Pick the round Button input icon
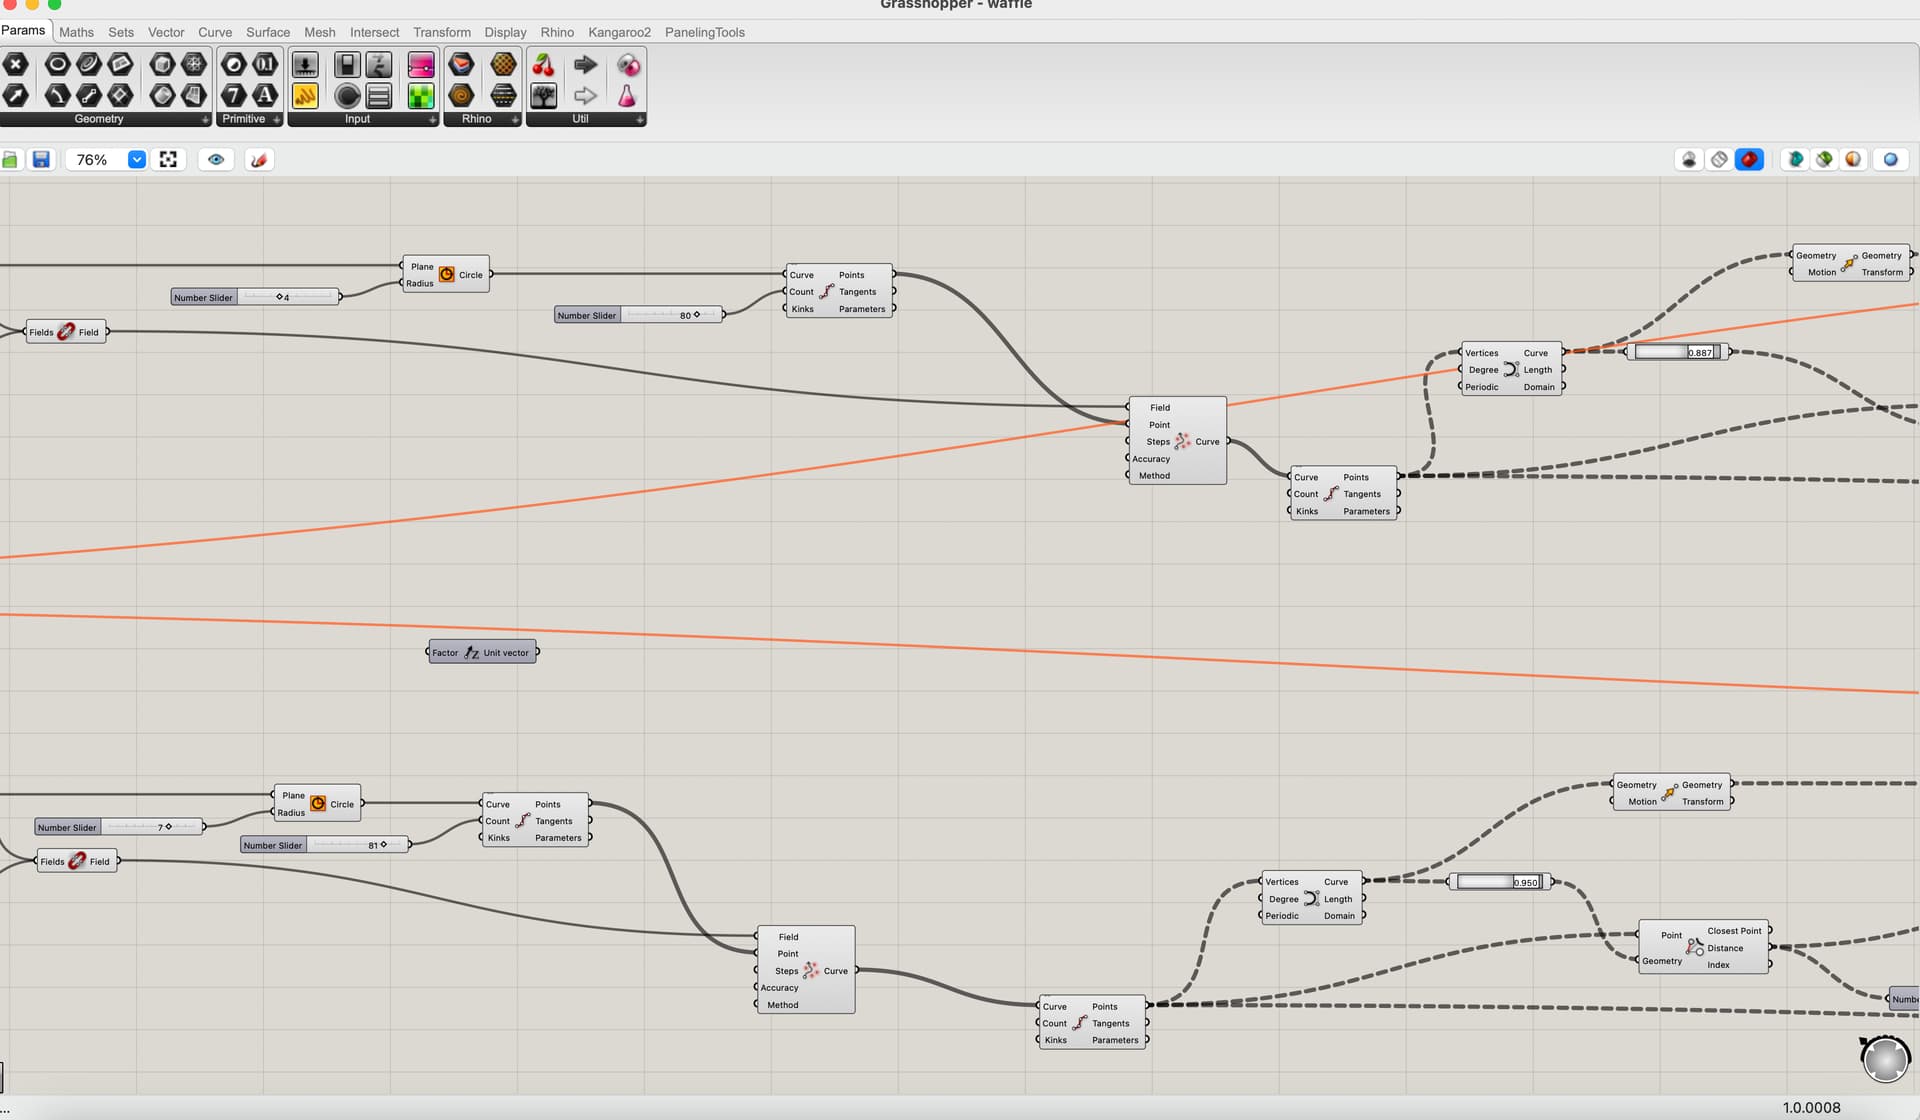1920x1120 pixels. [x=347, y=95]
